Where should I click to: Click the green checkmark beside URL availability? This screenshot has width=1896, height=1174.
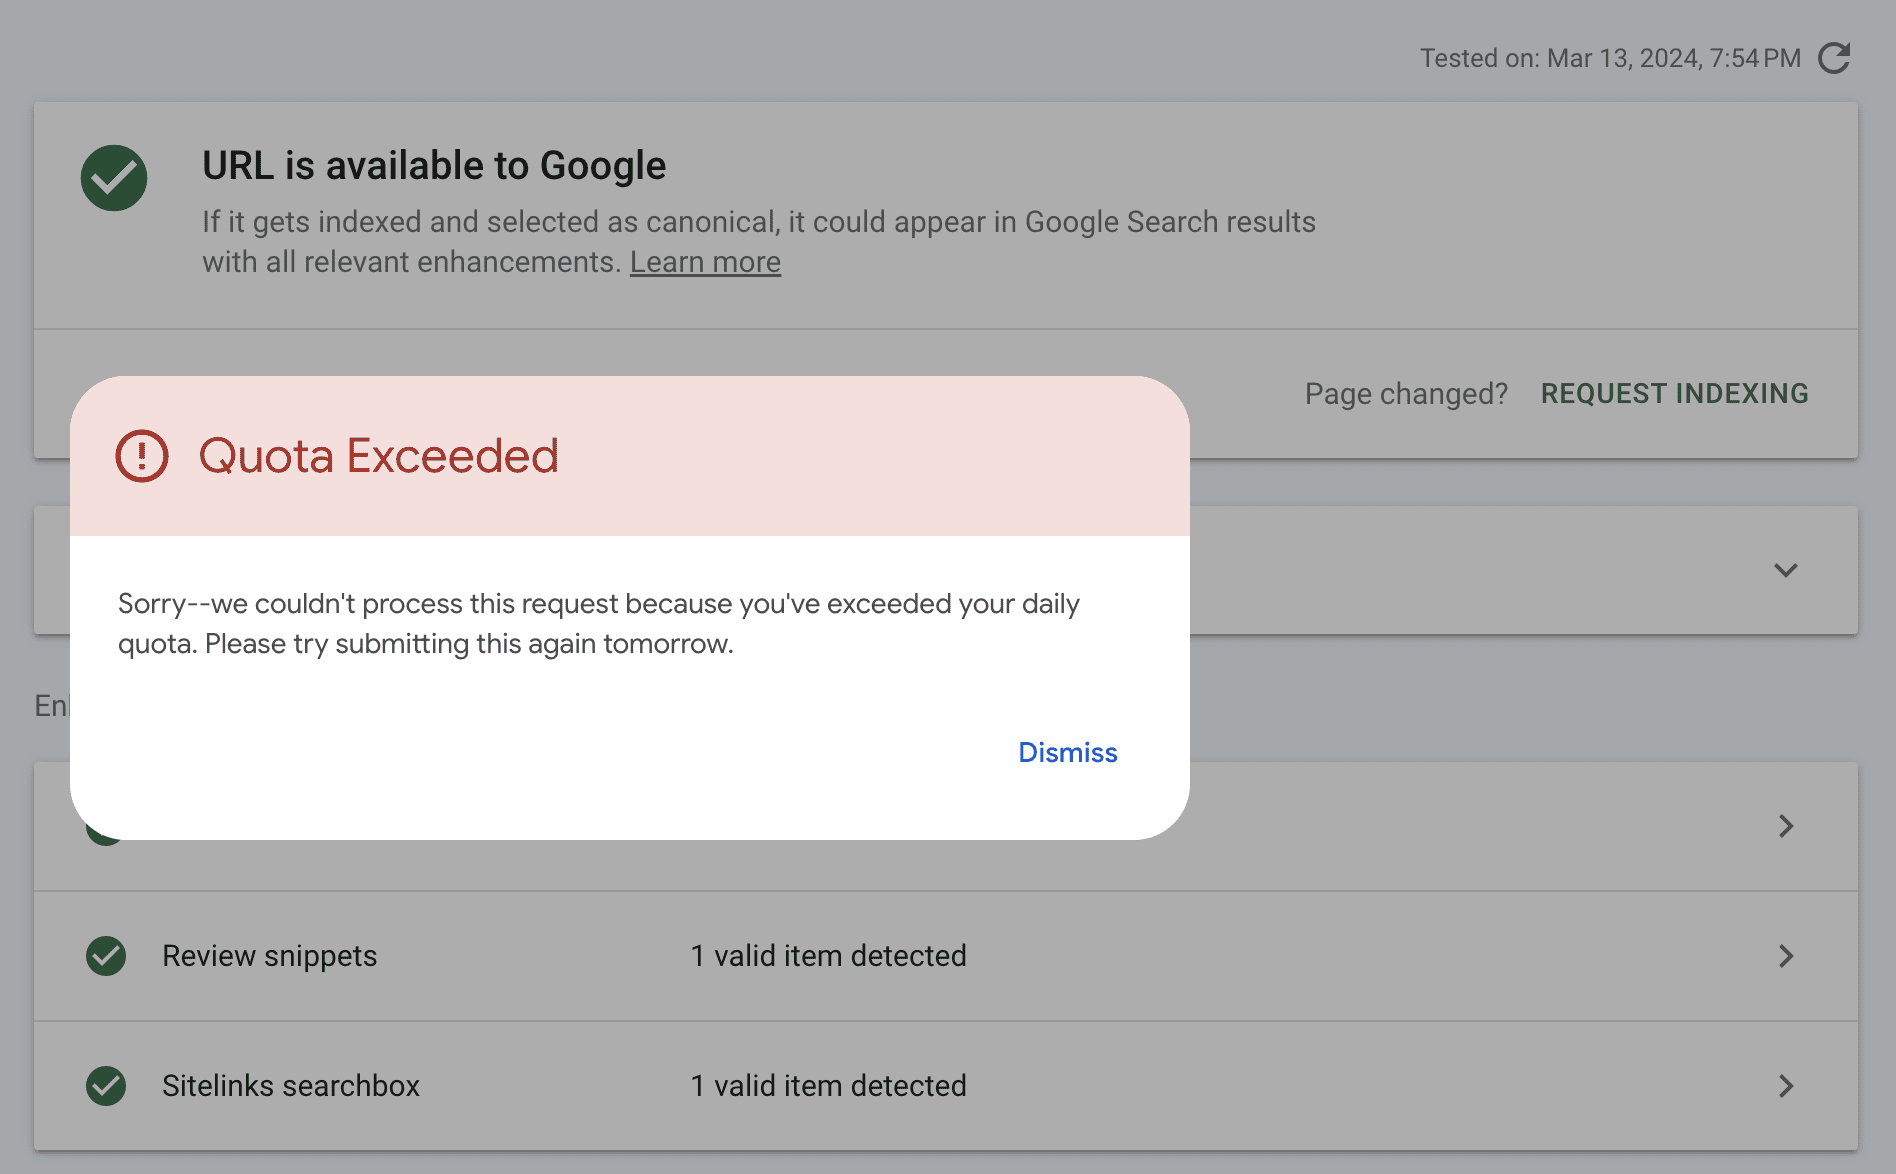(114, 178)
